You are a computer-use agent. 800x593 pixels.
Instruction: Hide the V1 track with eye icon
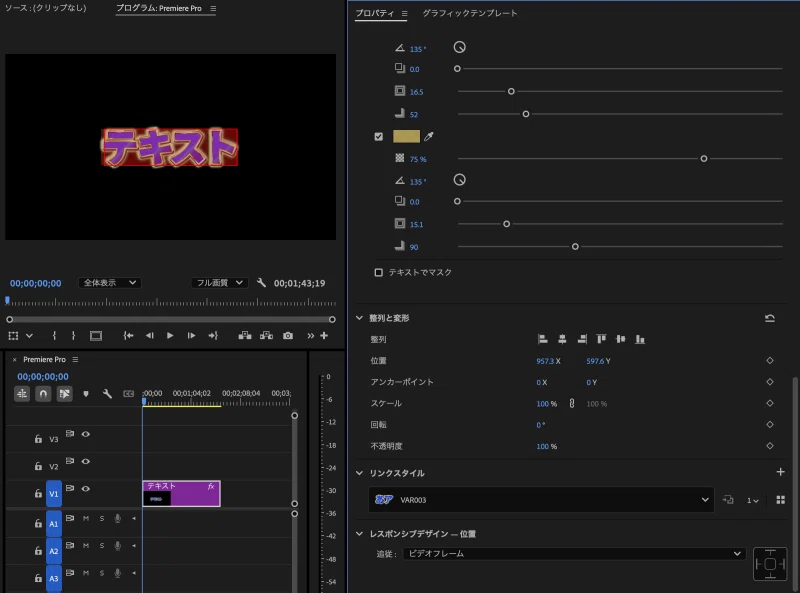click(x=86, y=490)
